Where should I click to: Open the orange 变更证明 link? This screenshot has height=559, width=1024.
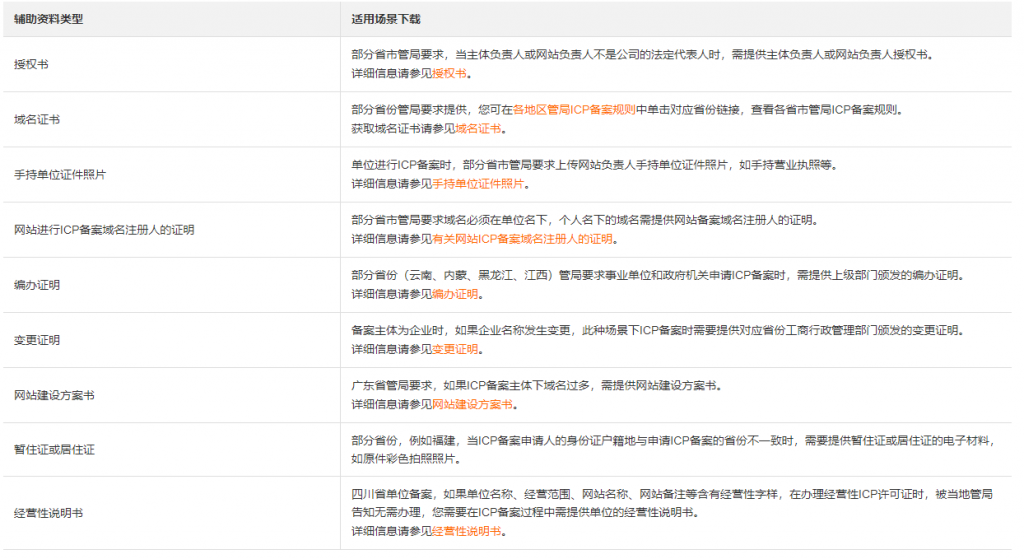coord(455,349)
